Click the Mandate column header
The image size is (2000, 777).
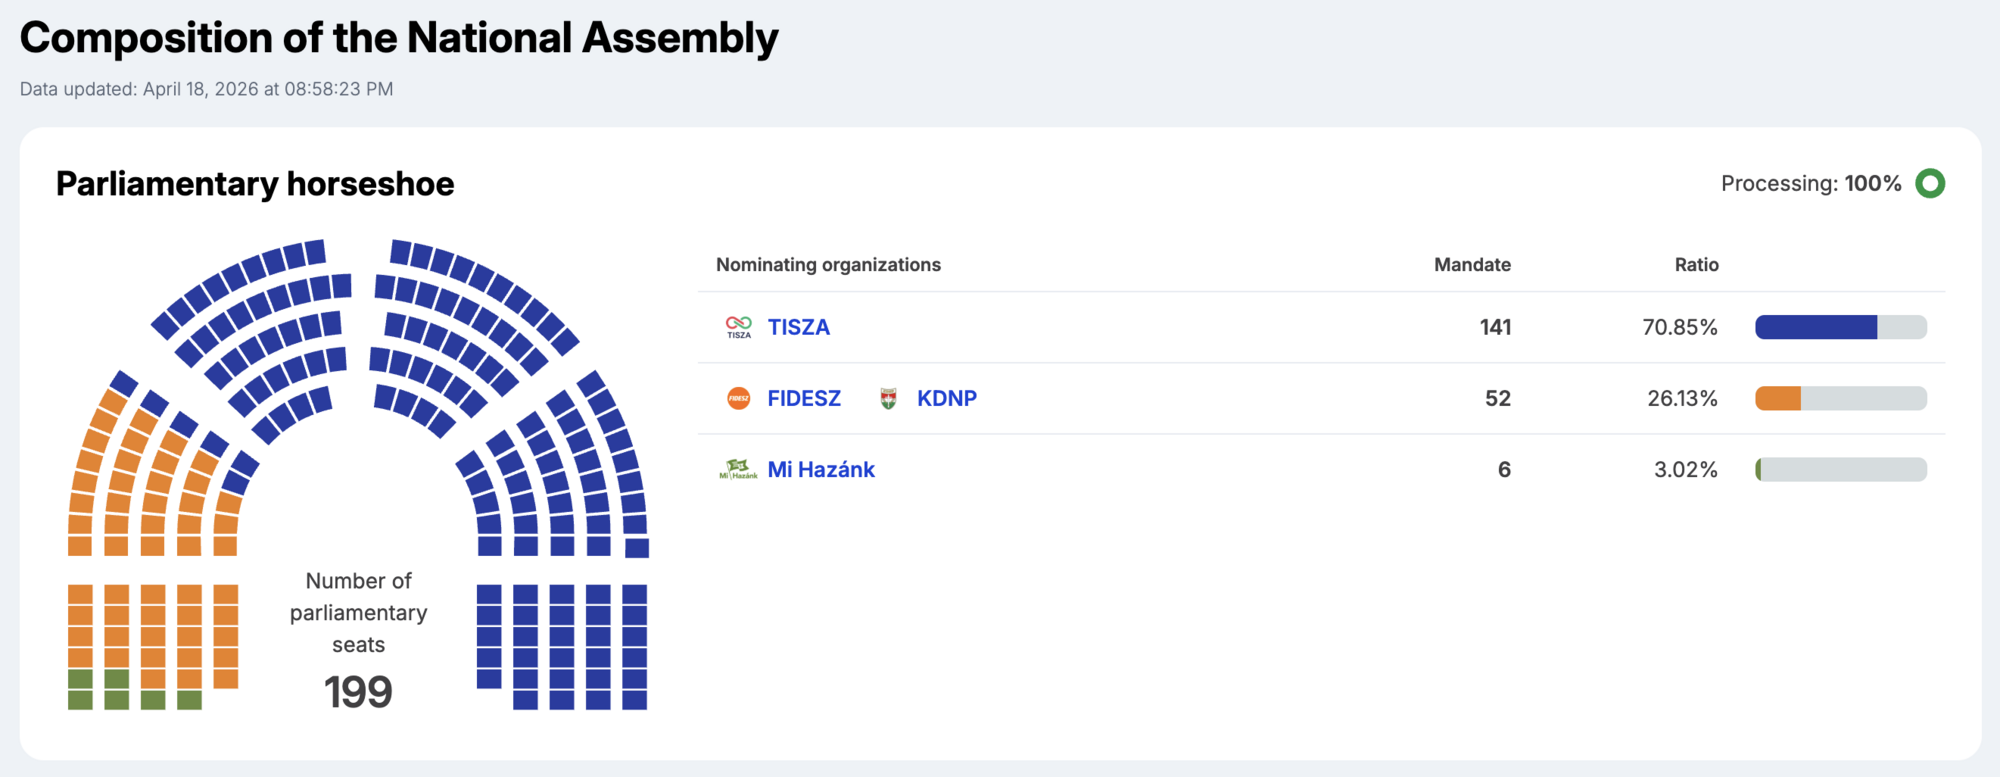[1471, 265]
